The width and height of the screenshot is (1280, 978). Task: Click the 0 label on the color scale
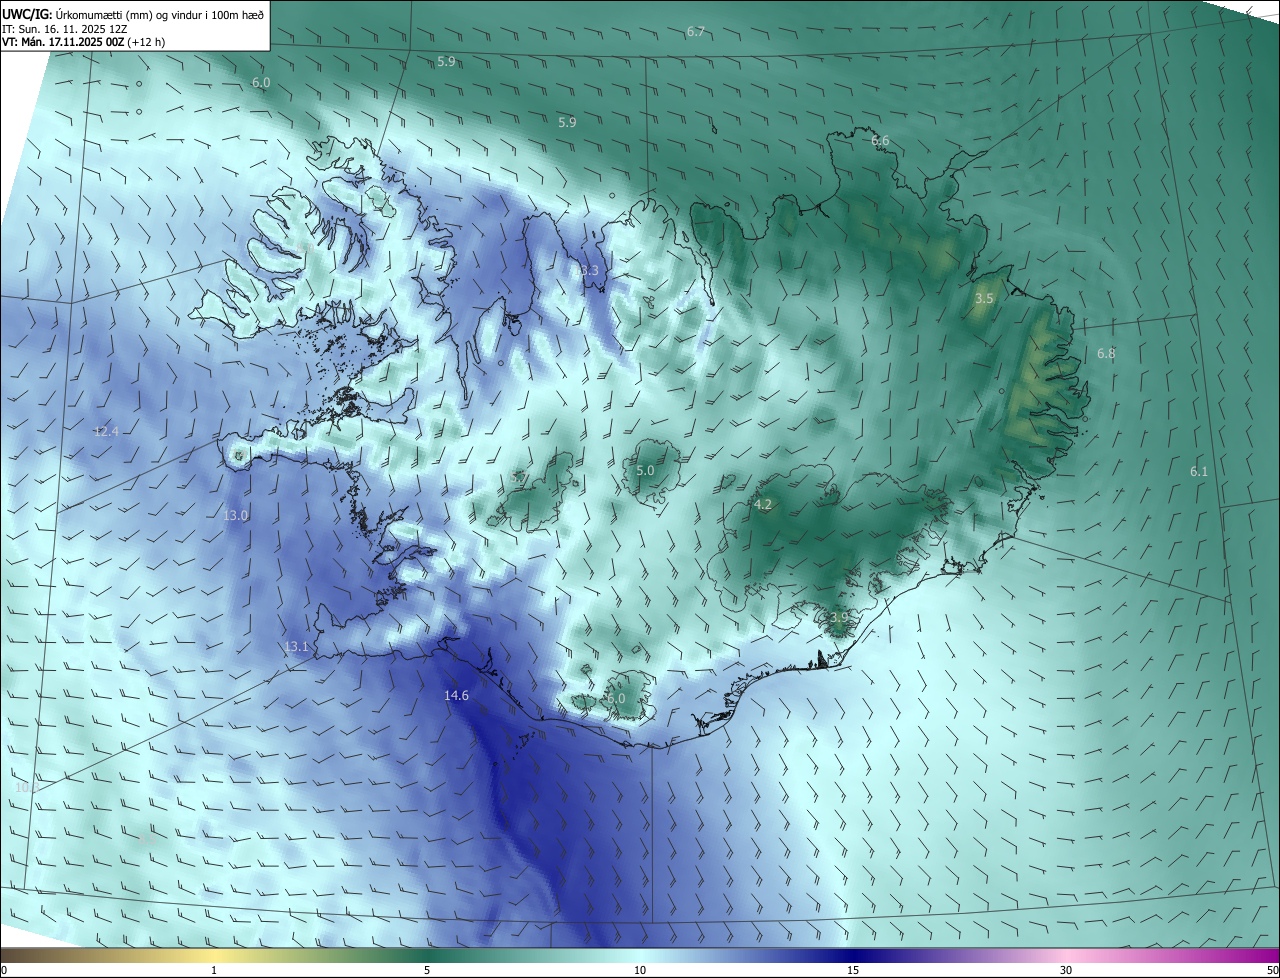(x=4, y=971)
